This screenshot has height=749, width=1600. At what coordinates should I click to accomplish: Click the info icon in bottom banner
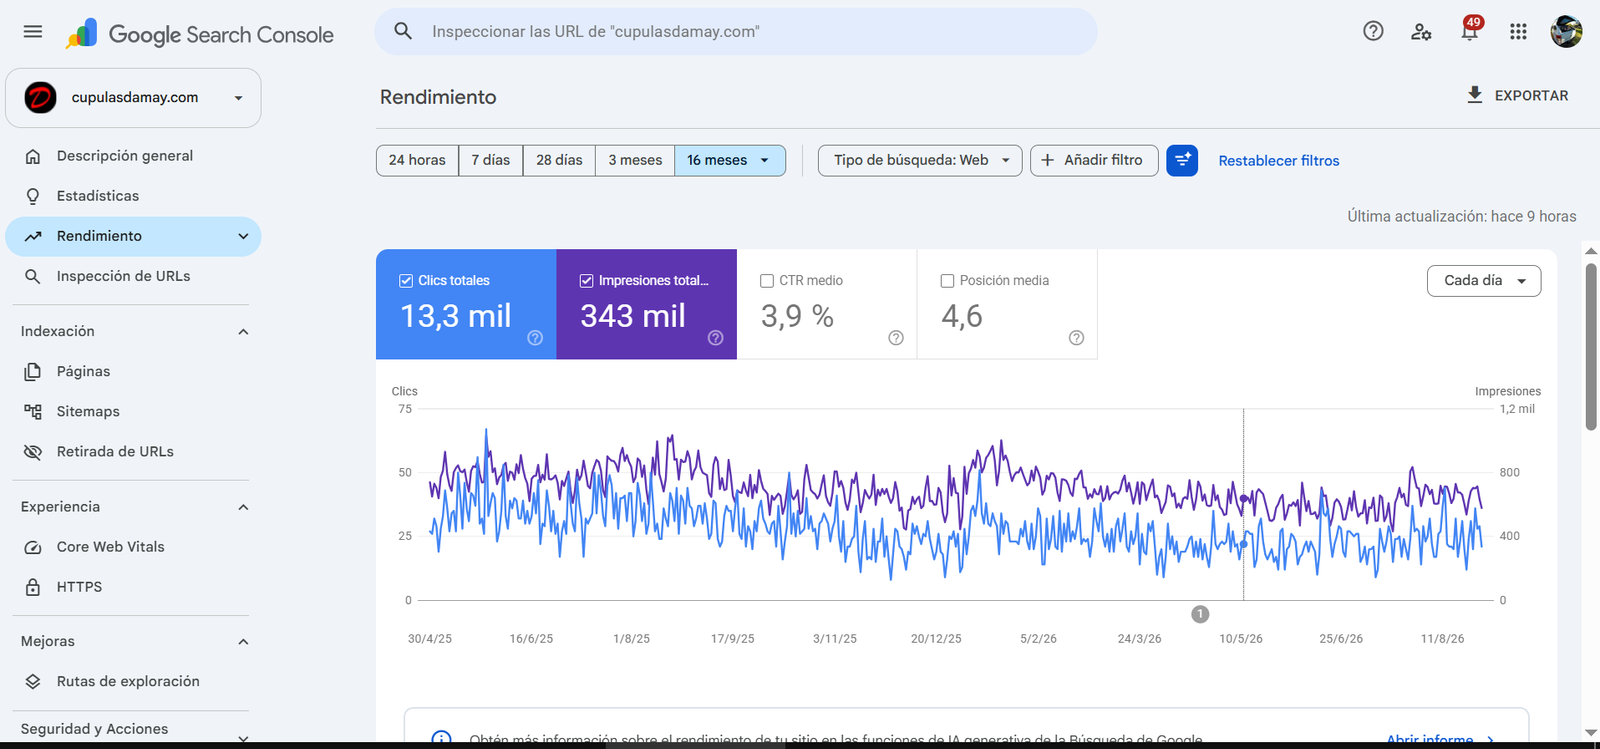coord(441,738)
